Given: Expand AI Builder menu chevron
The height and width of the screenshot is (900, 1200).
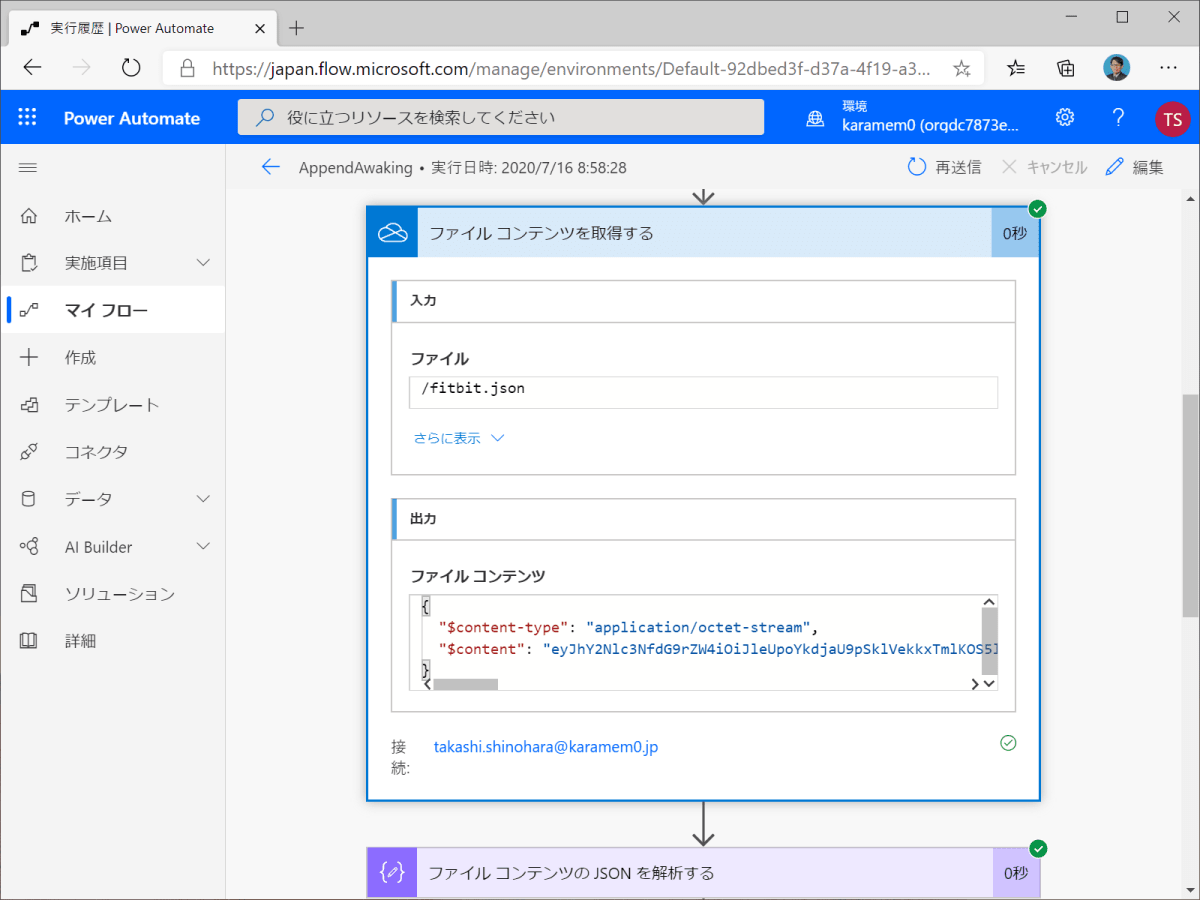Looking at the screenshot, I should [x=203, y=546].
